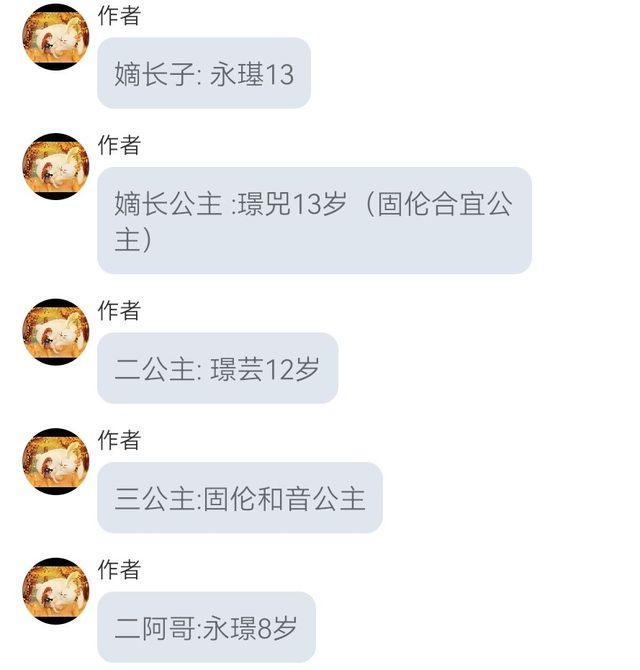Open the avatar beside the 嫡长子 message
The image size is (640, 670).
click(x=56, y=36)
